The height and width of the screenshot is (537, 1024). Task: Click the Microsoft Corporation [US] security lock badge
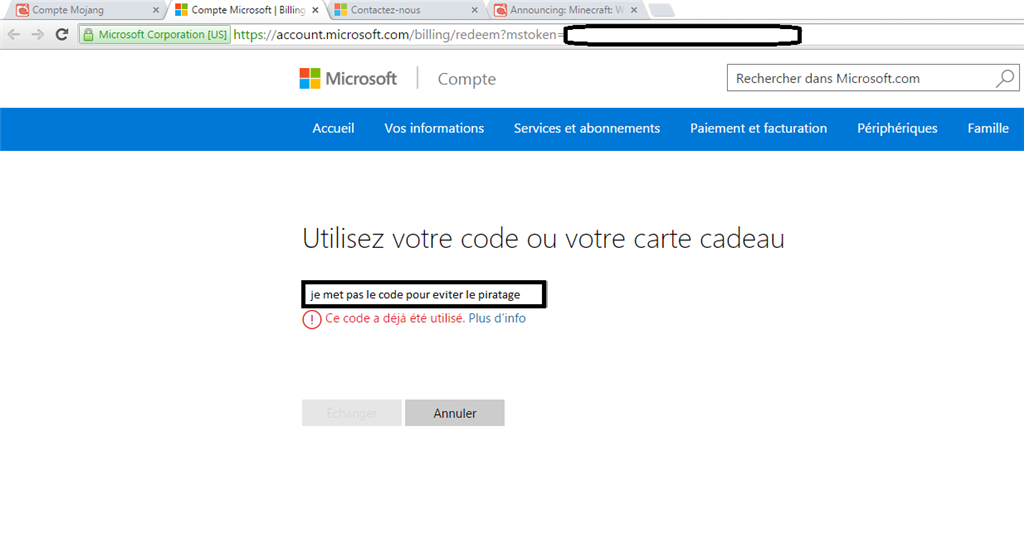tap(155, 35)
